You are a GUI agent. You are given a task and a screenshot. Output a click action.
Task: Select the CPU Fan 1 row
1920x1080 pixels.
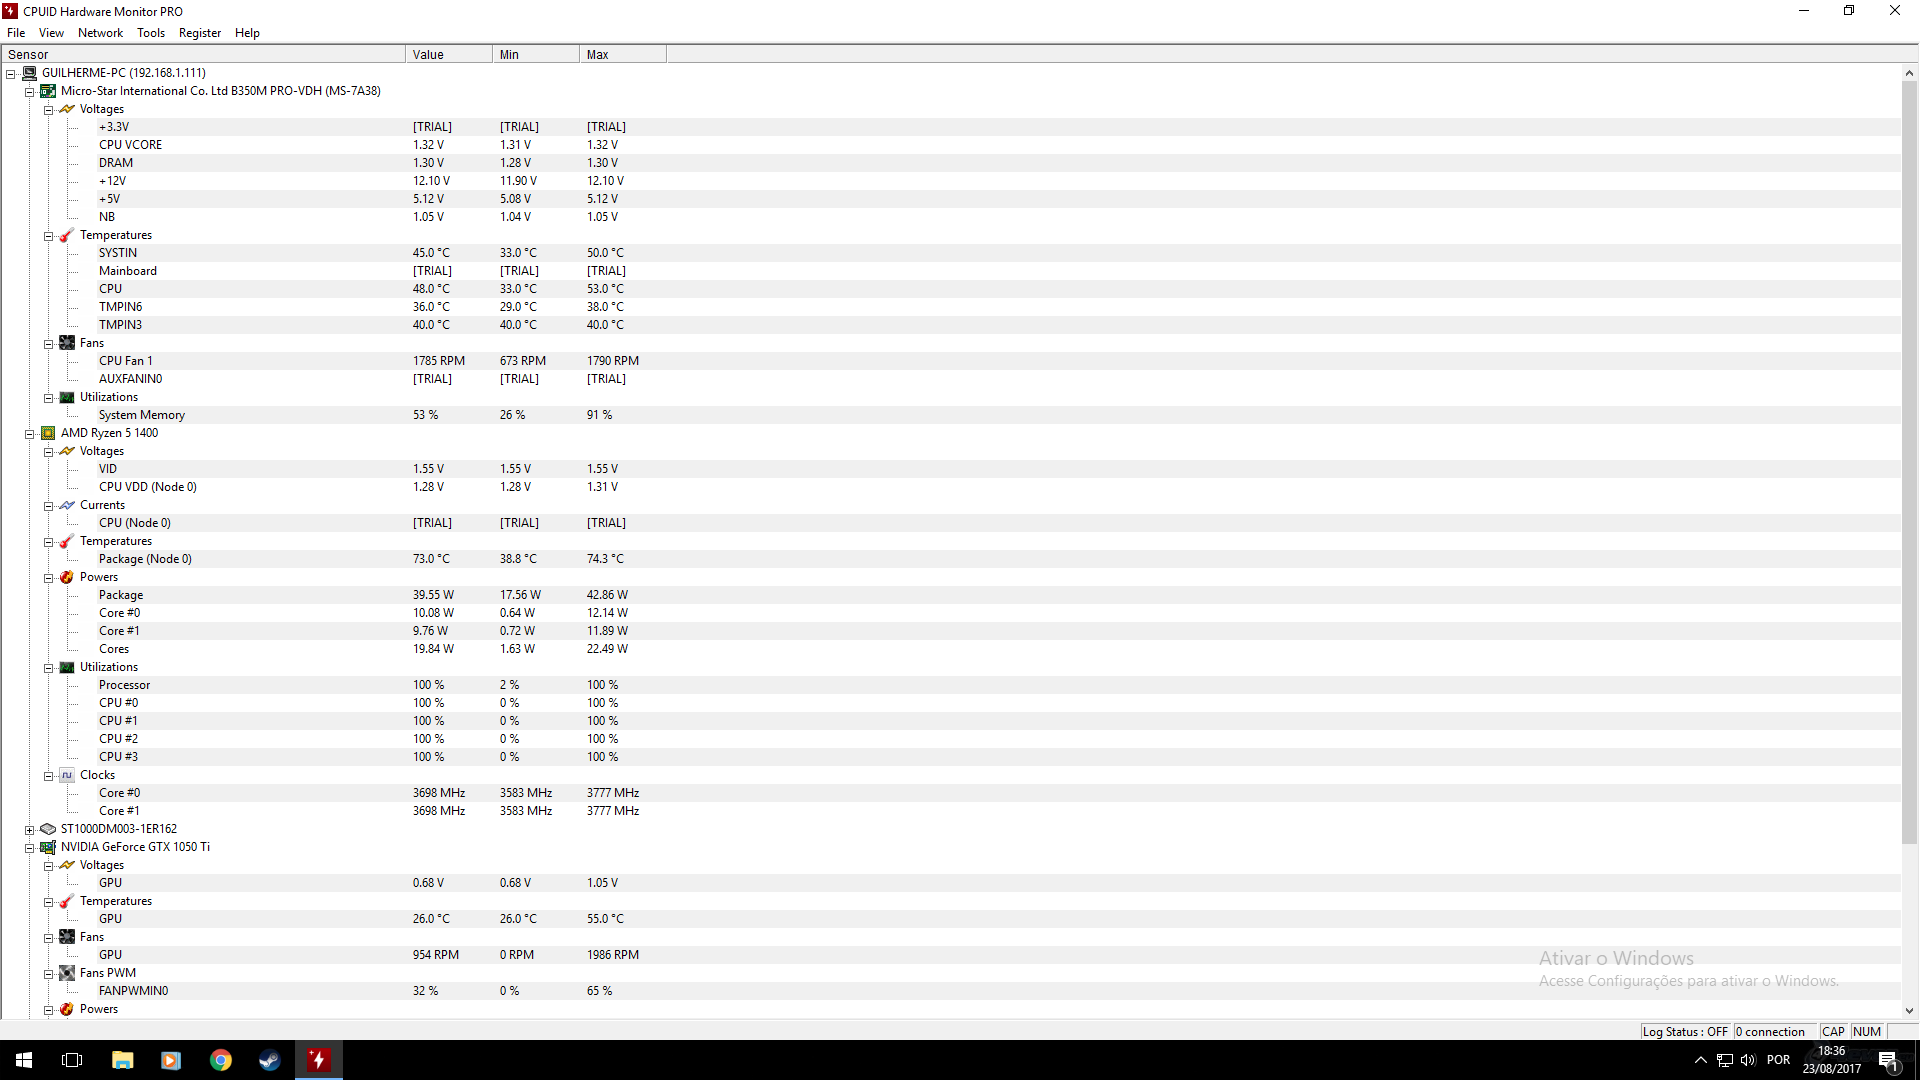[x=950, y=361]
